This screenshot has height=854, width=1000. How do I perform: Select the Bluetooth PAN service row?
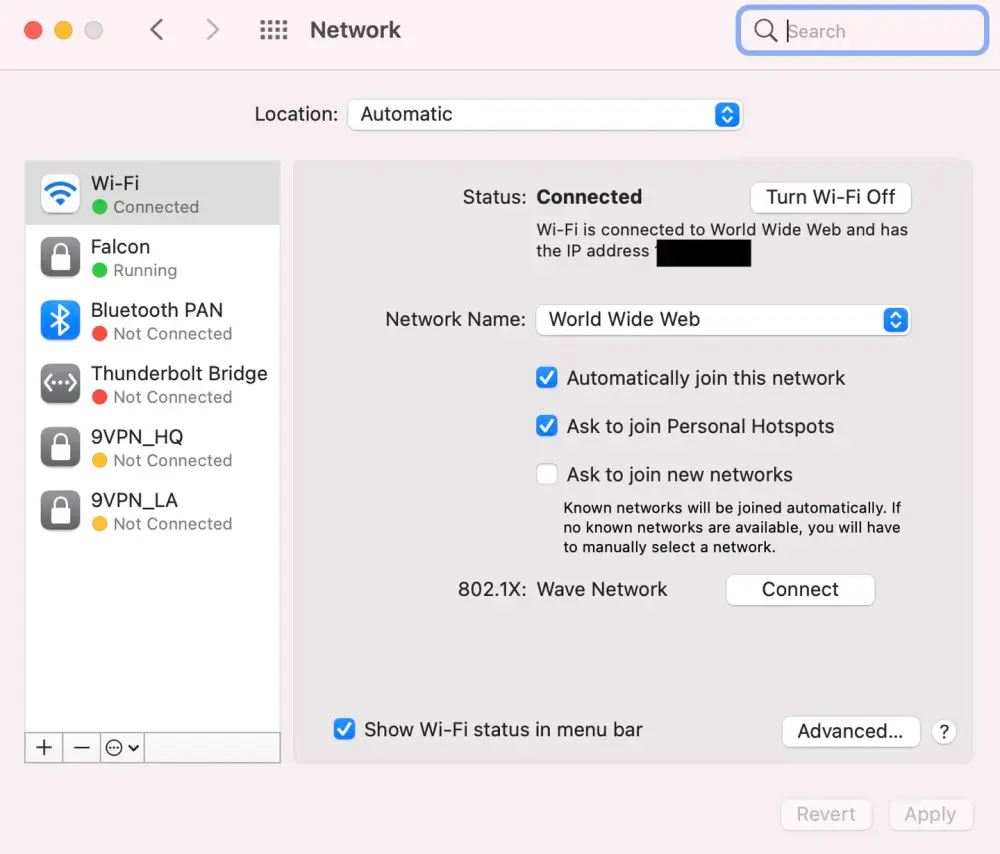pyautogui.click(x=152, y=320)
